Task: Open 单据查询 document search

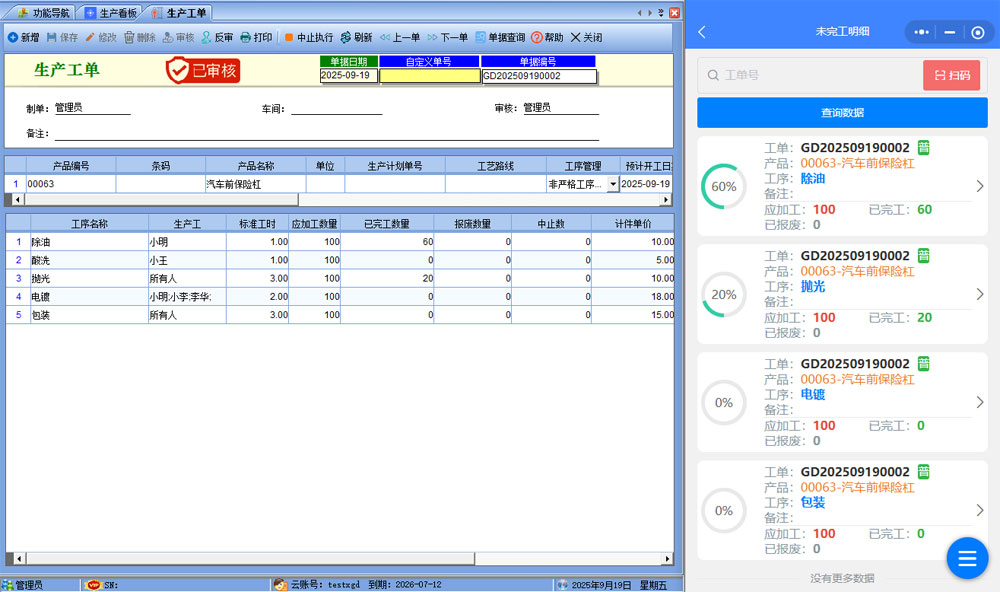Action: coord(499,37)
